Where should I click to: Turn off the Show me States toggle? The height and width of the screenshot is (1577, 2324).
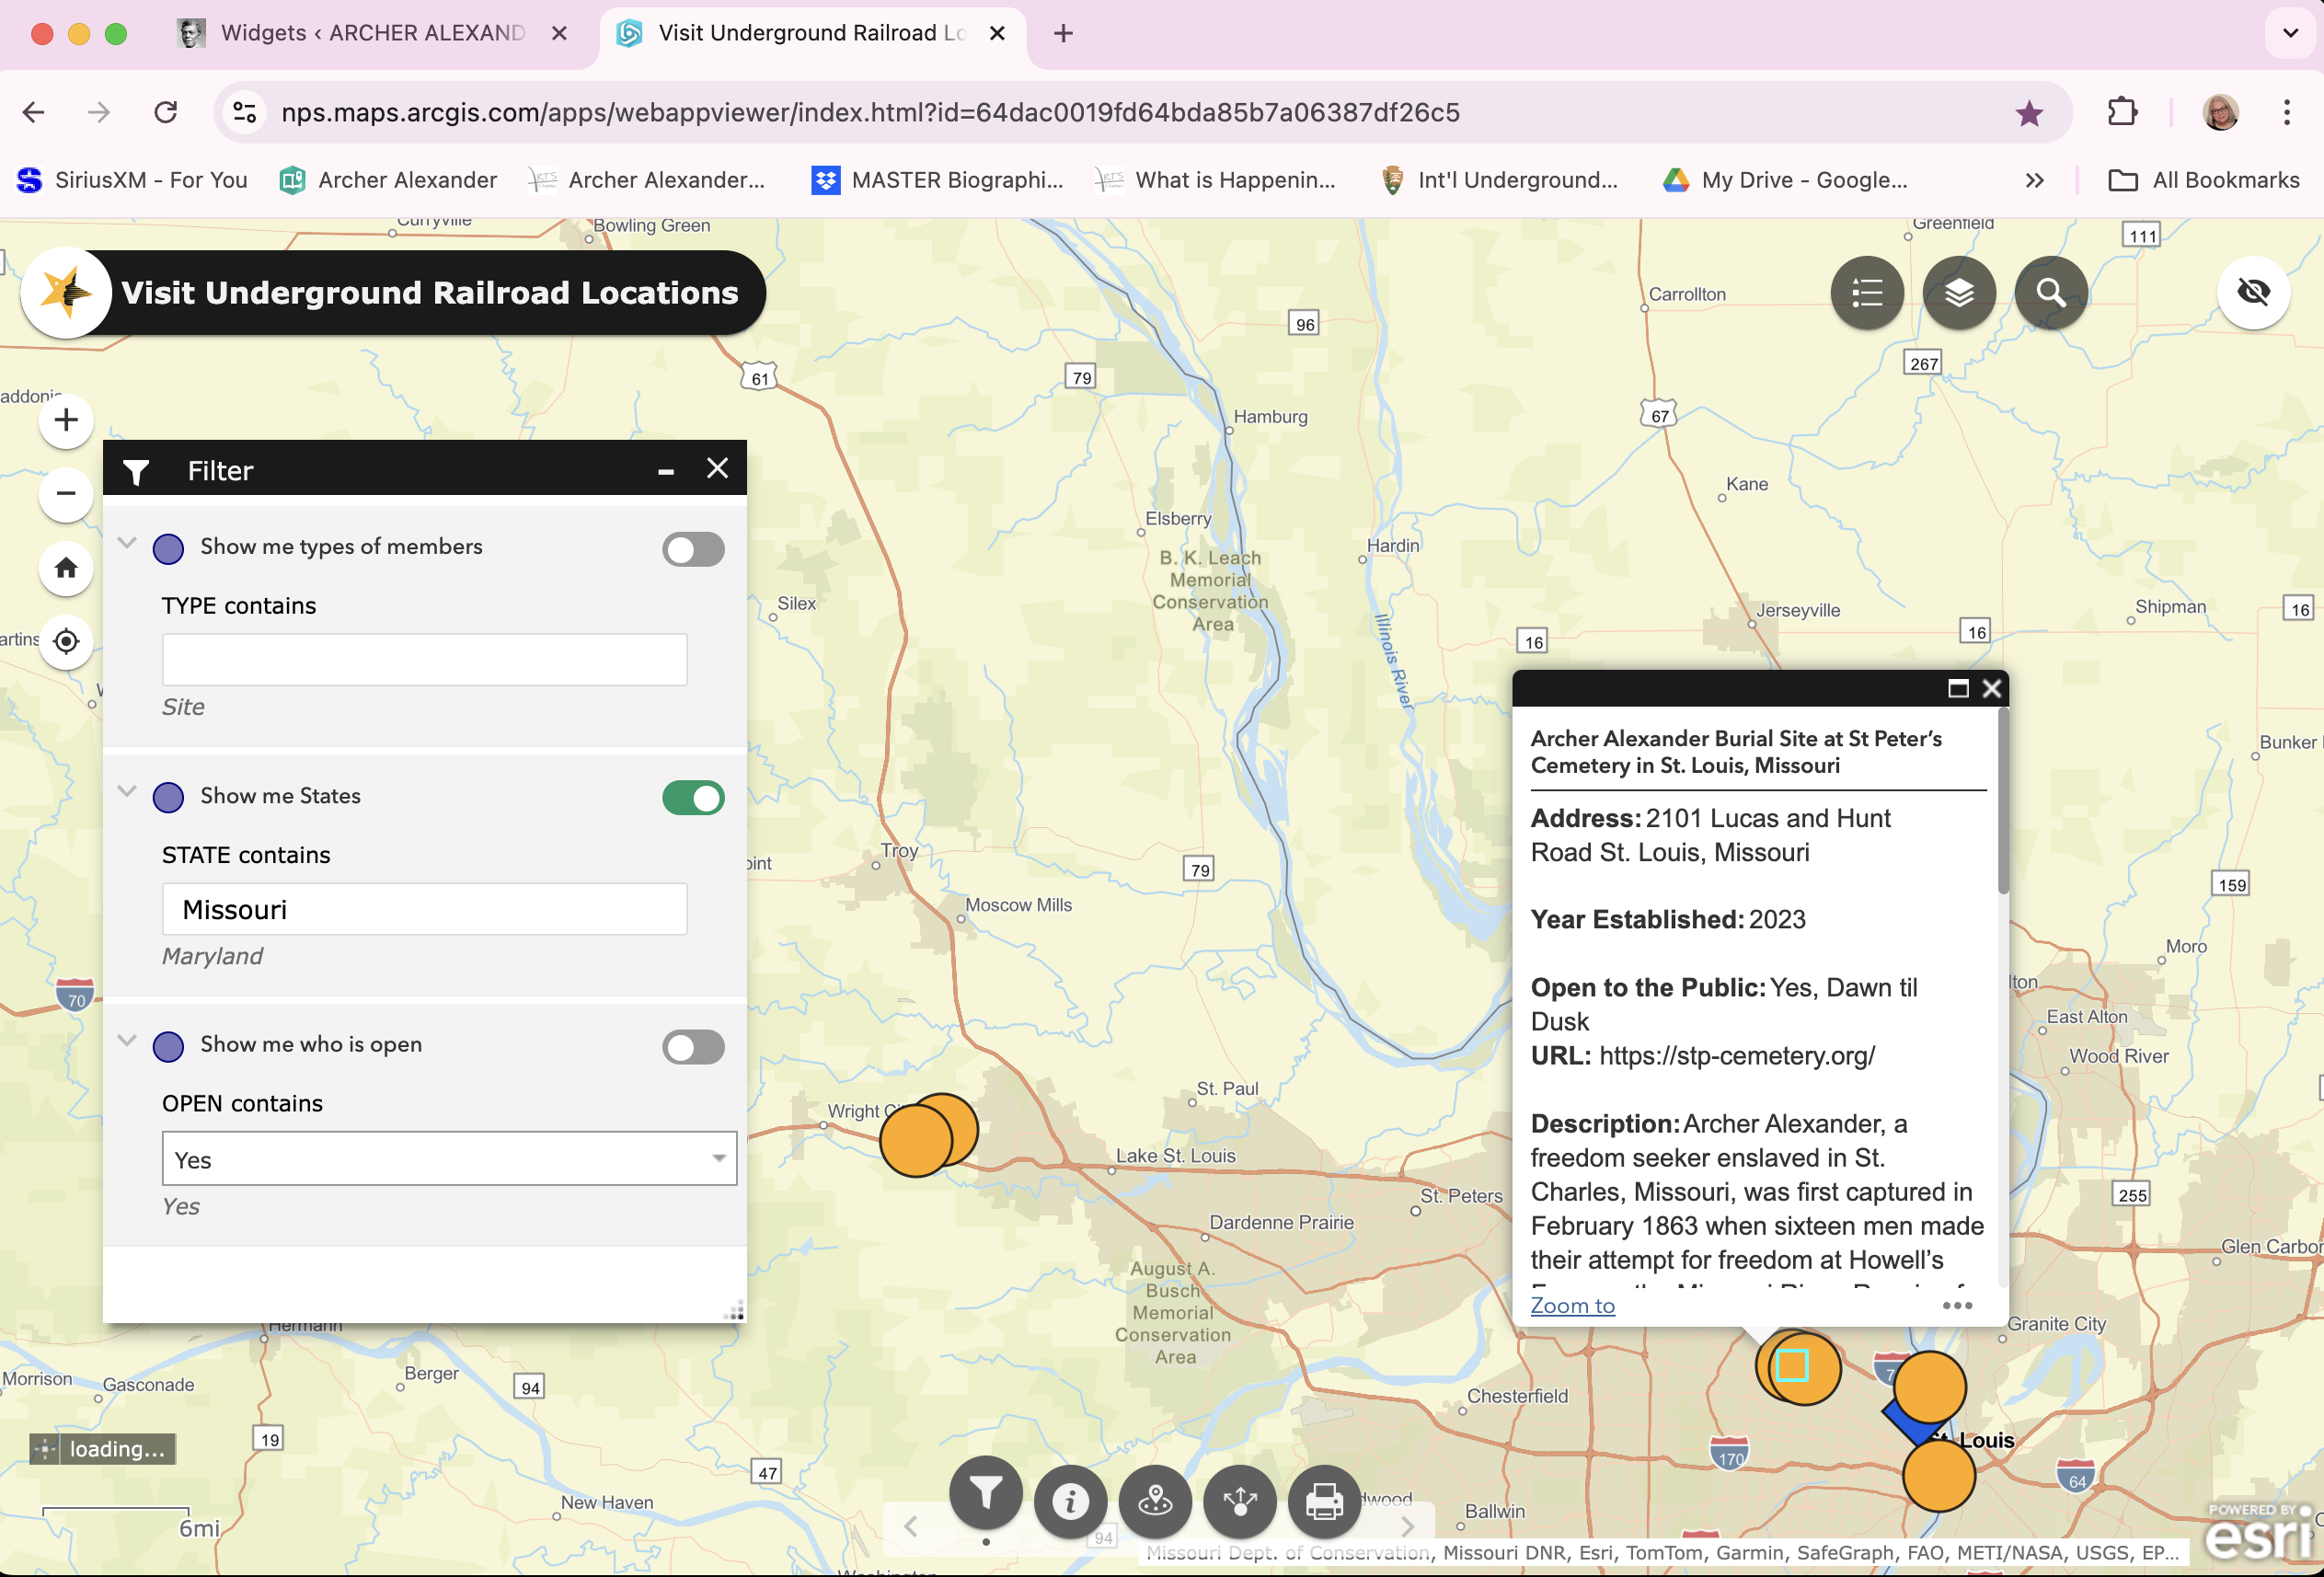[693, 798]
